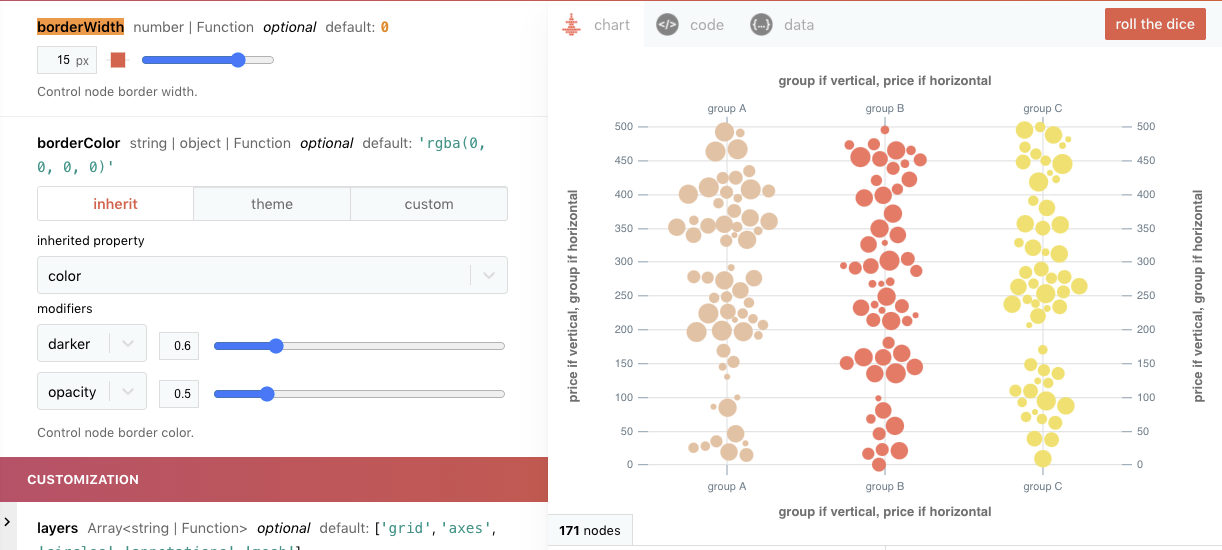The height and width of the screenshot is (550, 1222).
Task: Click the borderWidth px value field
Action: tap(67, 60)
